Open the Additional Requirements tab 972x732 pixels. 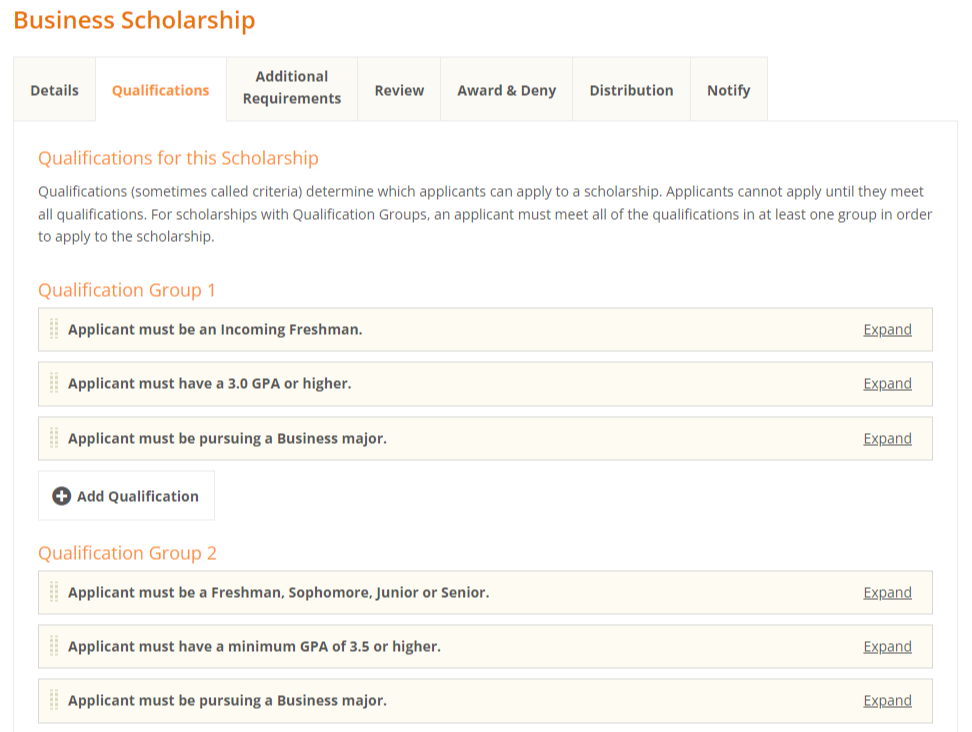[x=291, y=89]
